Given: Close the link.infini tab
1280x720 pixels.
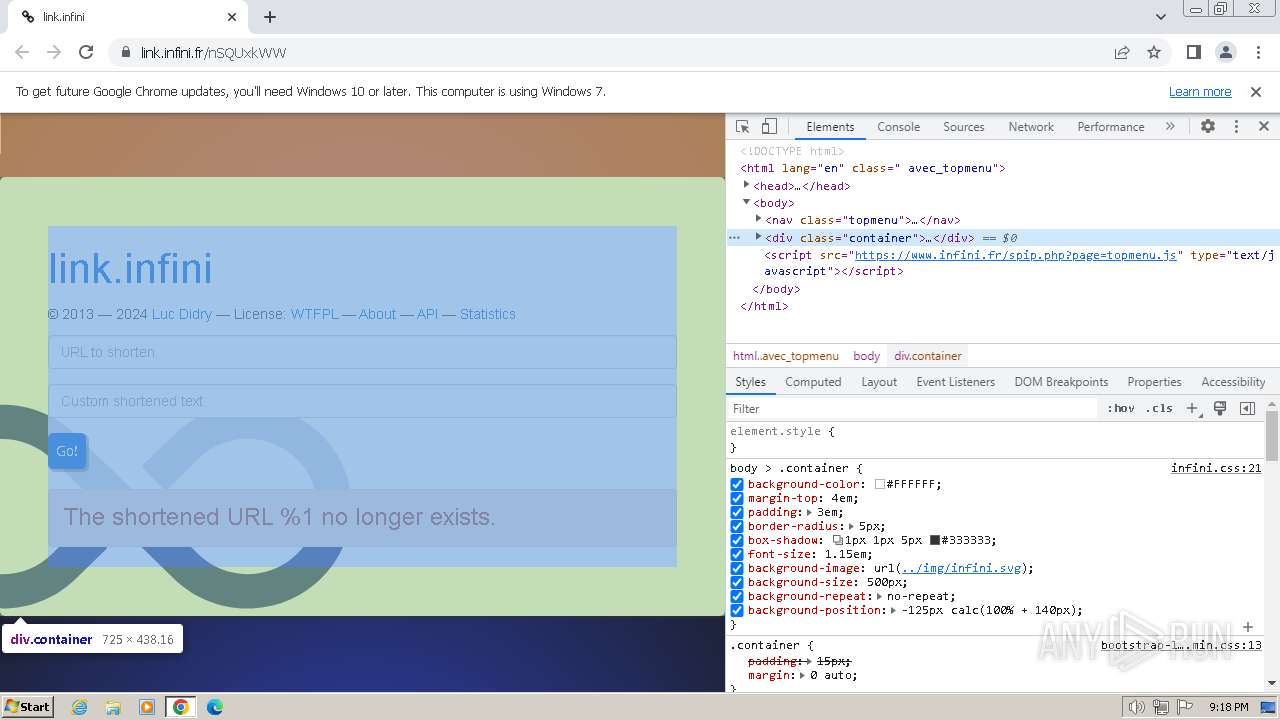Looking at the screenshot, I should (x=232, y=17).
